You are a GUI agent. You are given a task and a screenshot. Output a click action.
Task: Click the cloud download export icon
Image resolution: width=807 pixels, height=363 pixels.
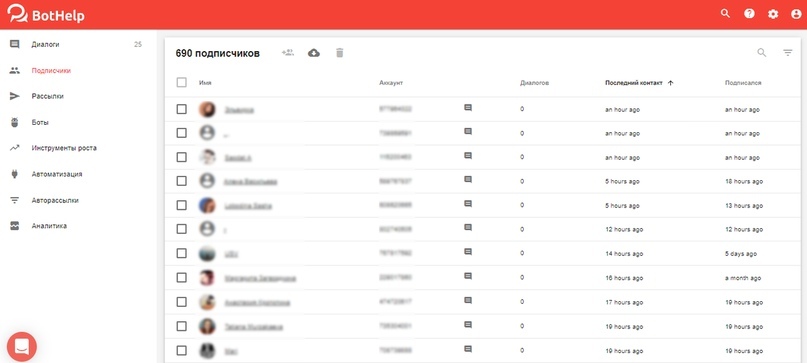pyautogui.click(x=313, y=53)
